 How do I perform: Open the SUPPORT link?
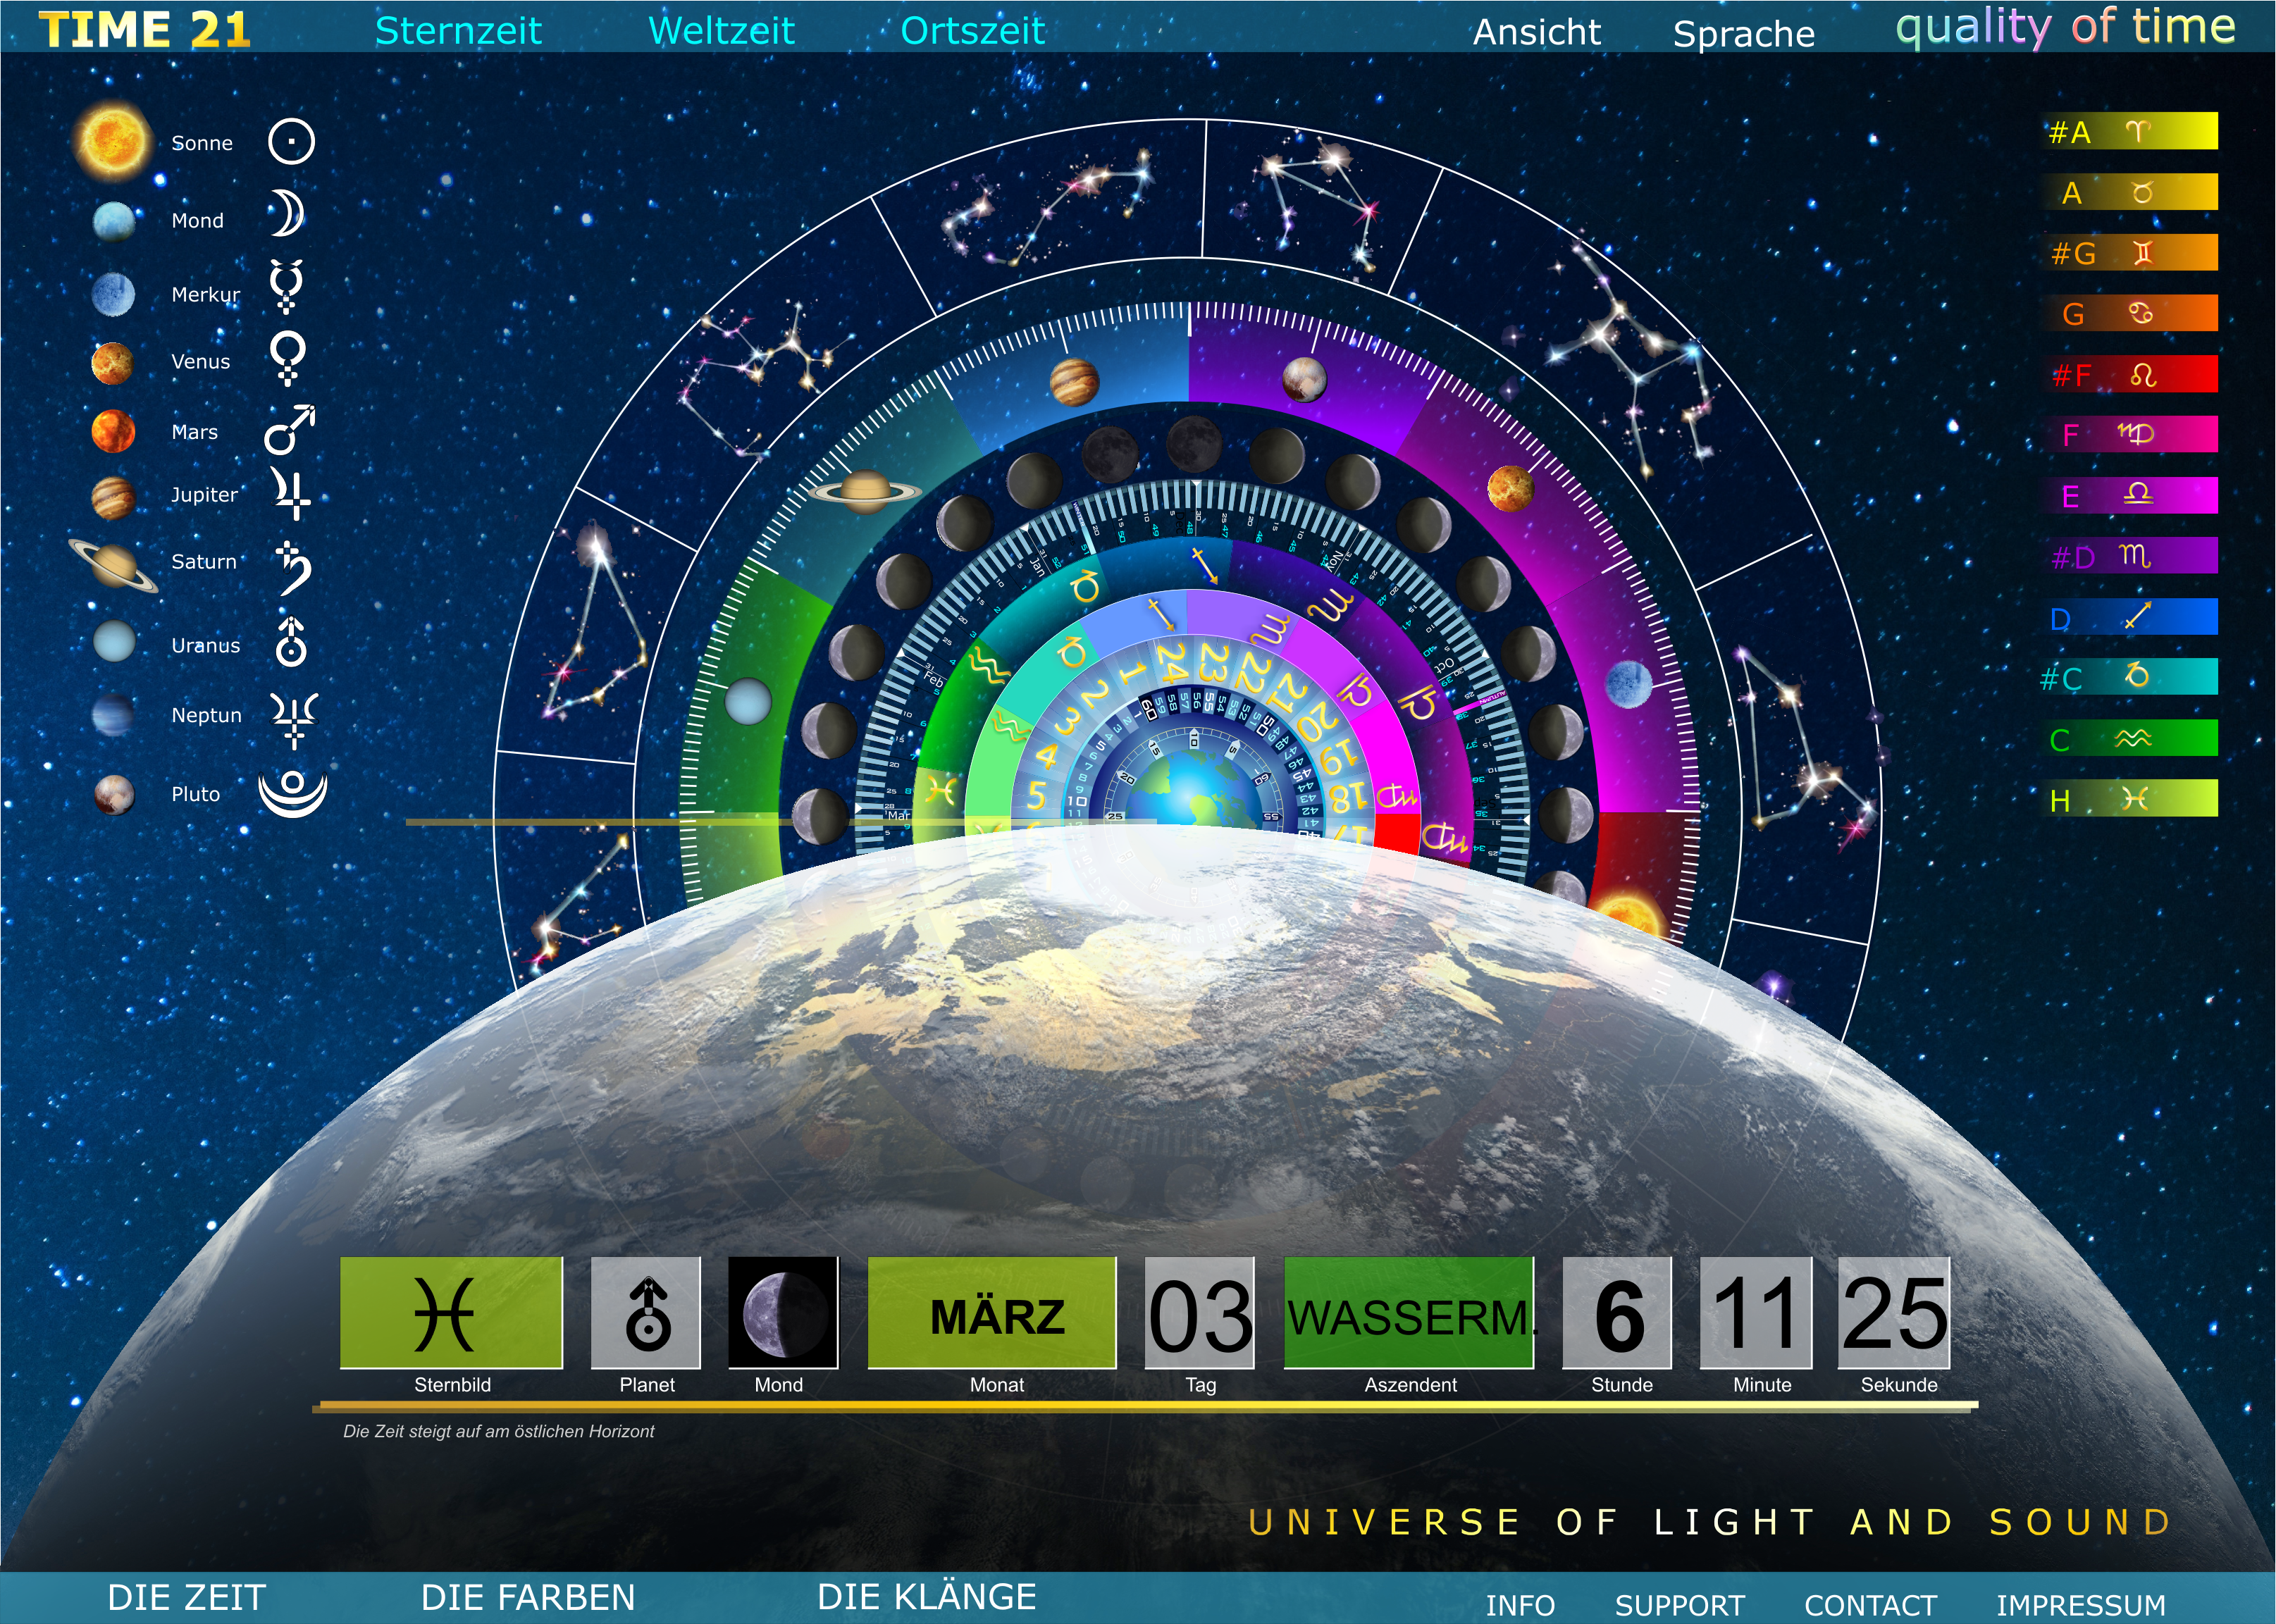point(1679,1605)
